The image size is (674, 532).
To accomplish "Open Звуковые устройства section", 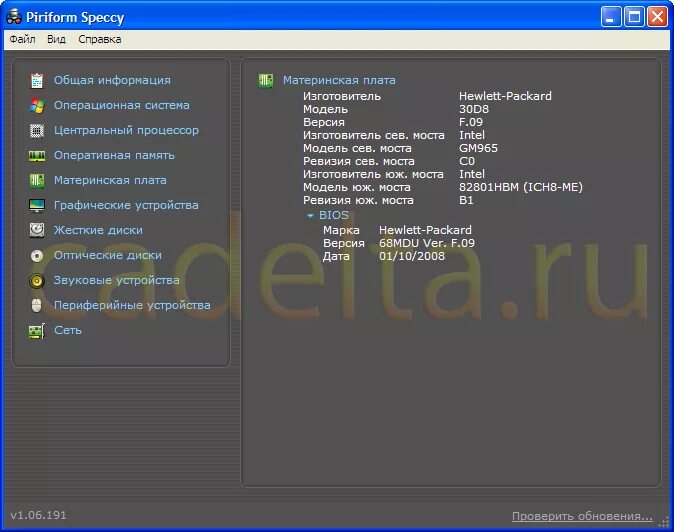I will click(x=116, y=280).
